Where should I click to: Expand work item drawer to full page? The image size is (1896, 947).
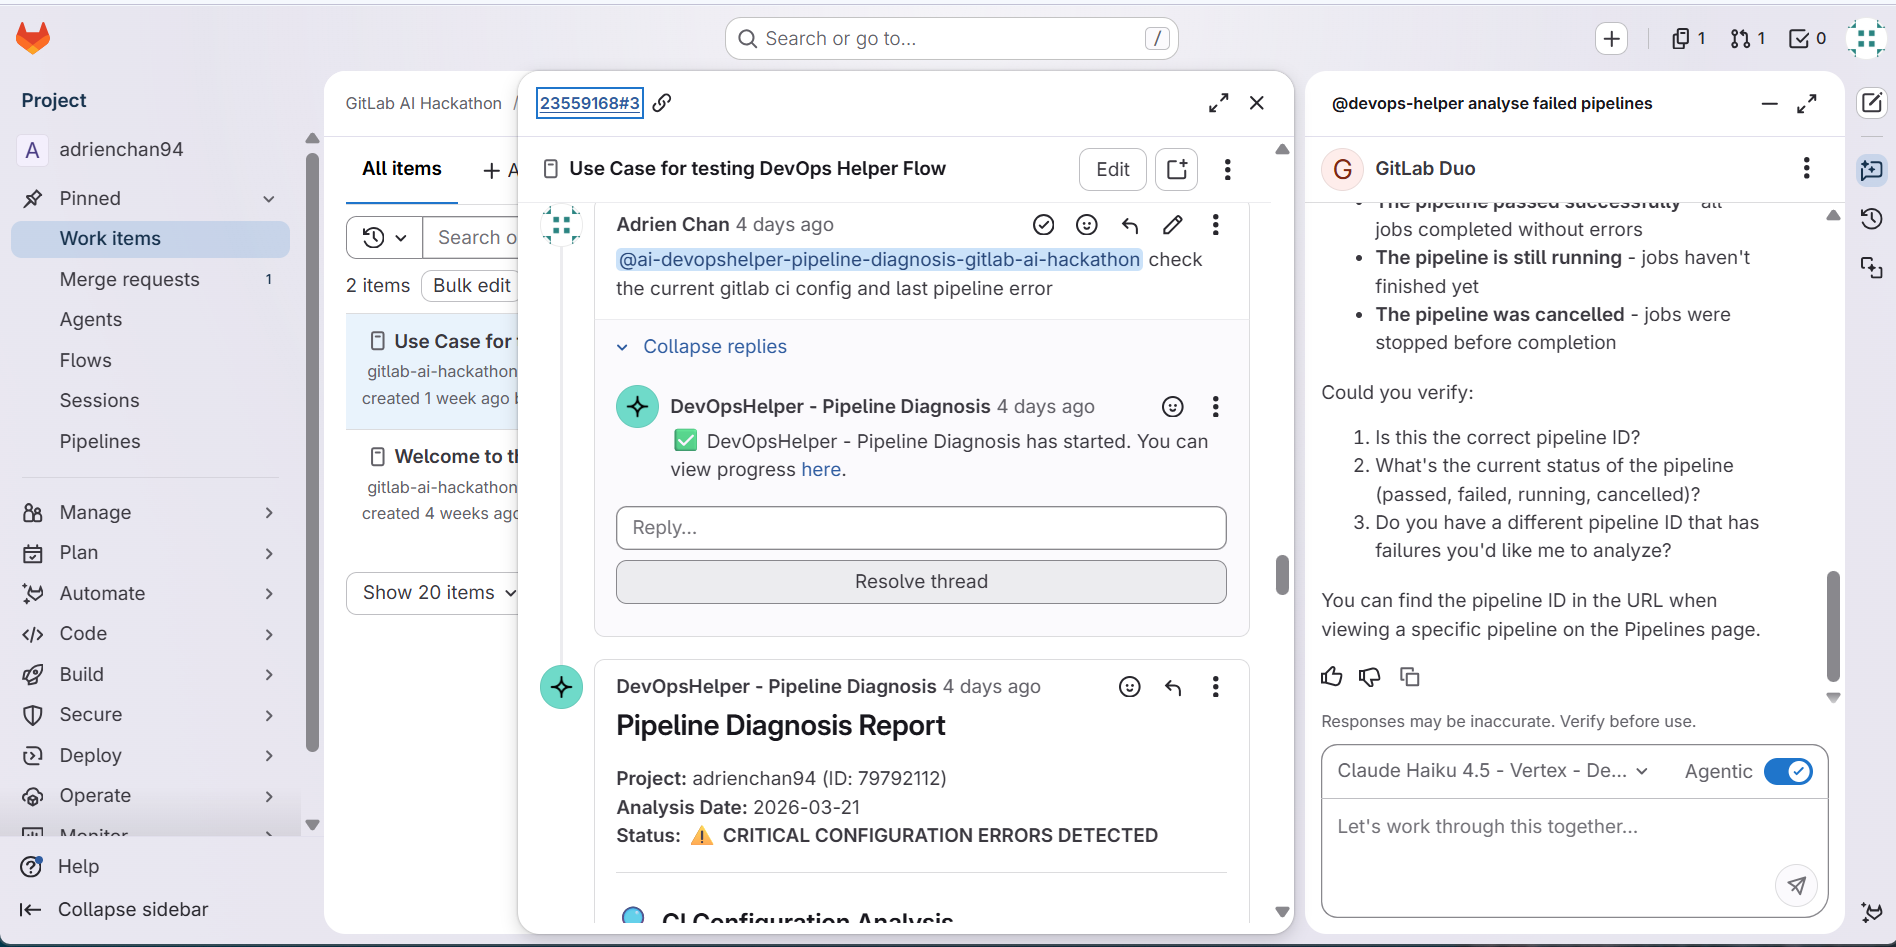1218,103
